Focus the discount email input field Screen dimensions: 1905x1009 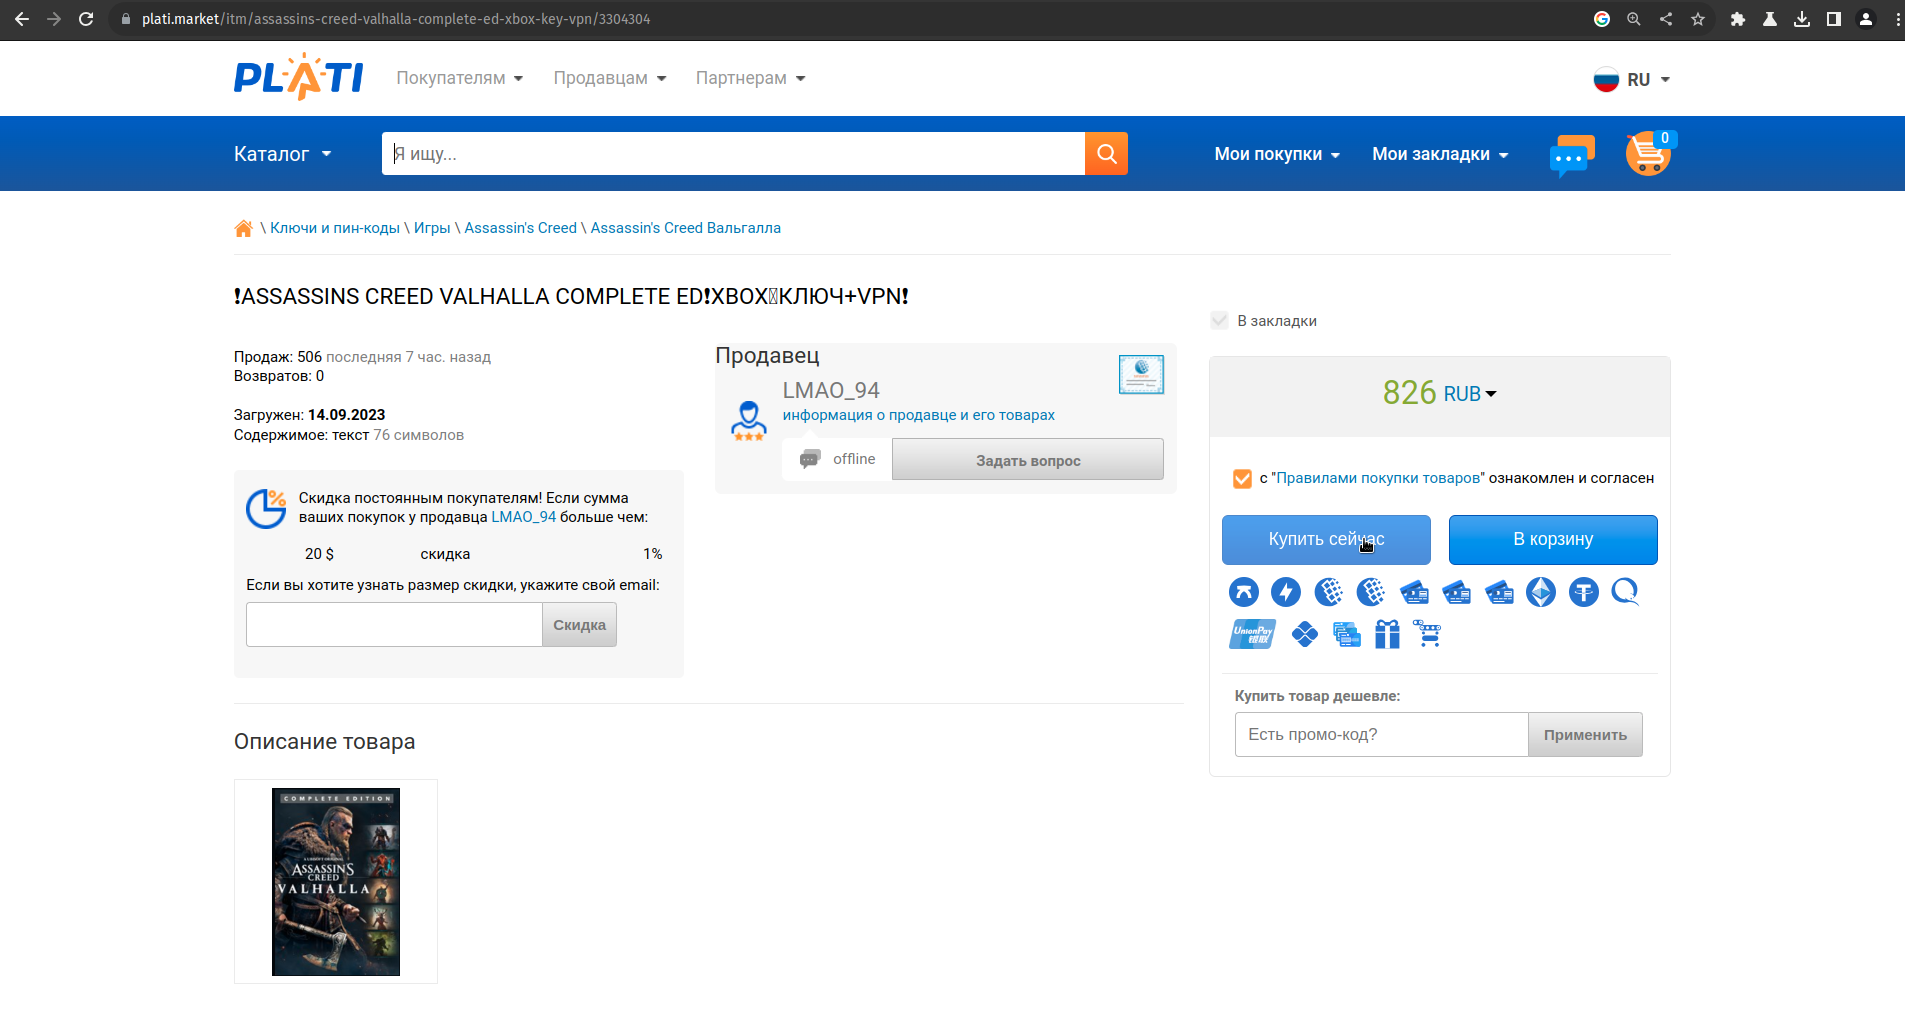click(394, 625)
